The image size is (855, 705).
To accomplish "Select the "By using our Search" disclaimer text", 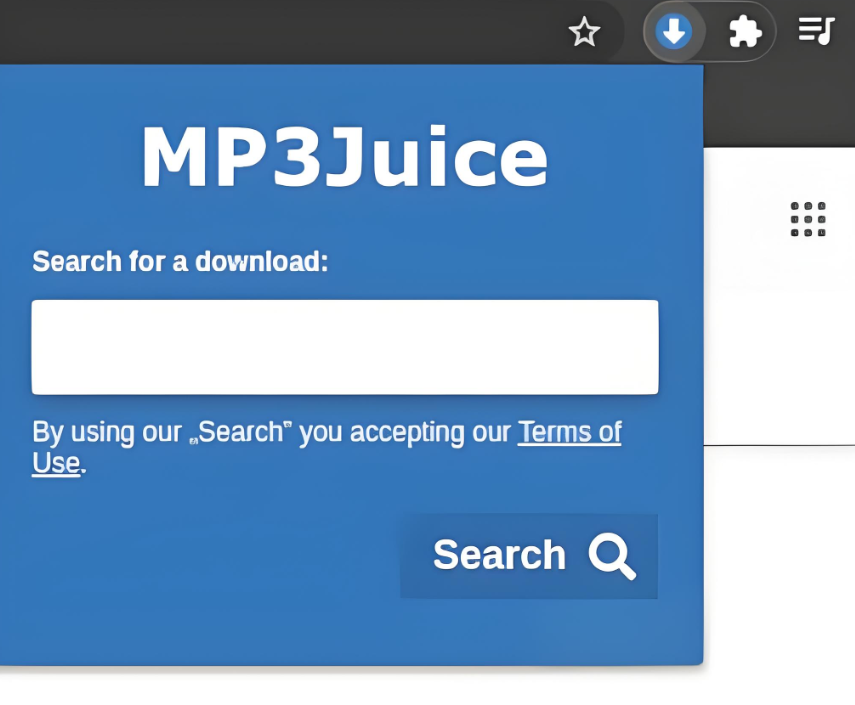I will click(x=327, y=448).
